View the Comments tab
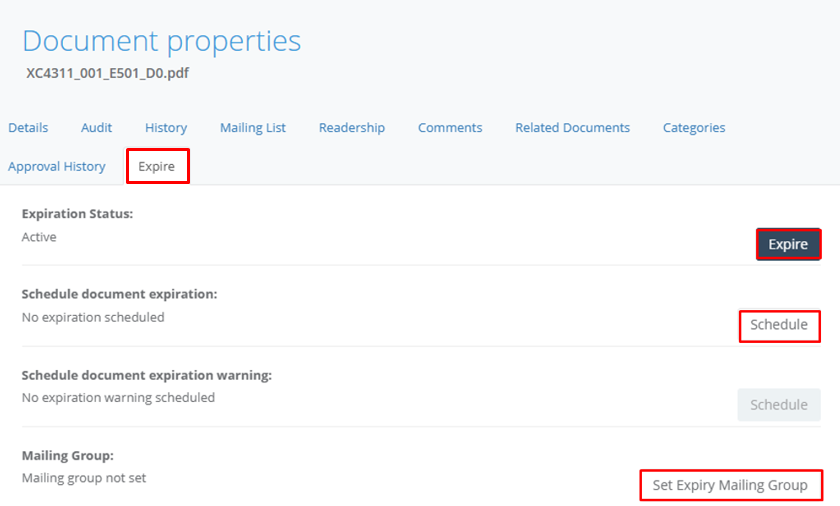 [x=450, y=127]
